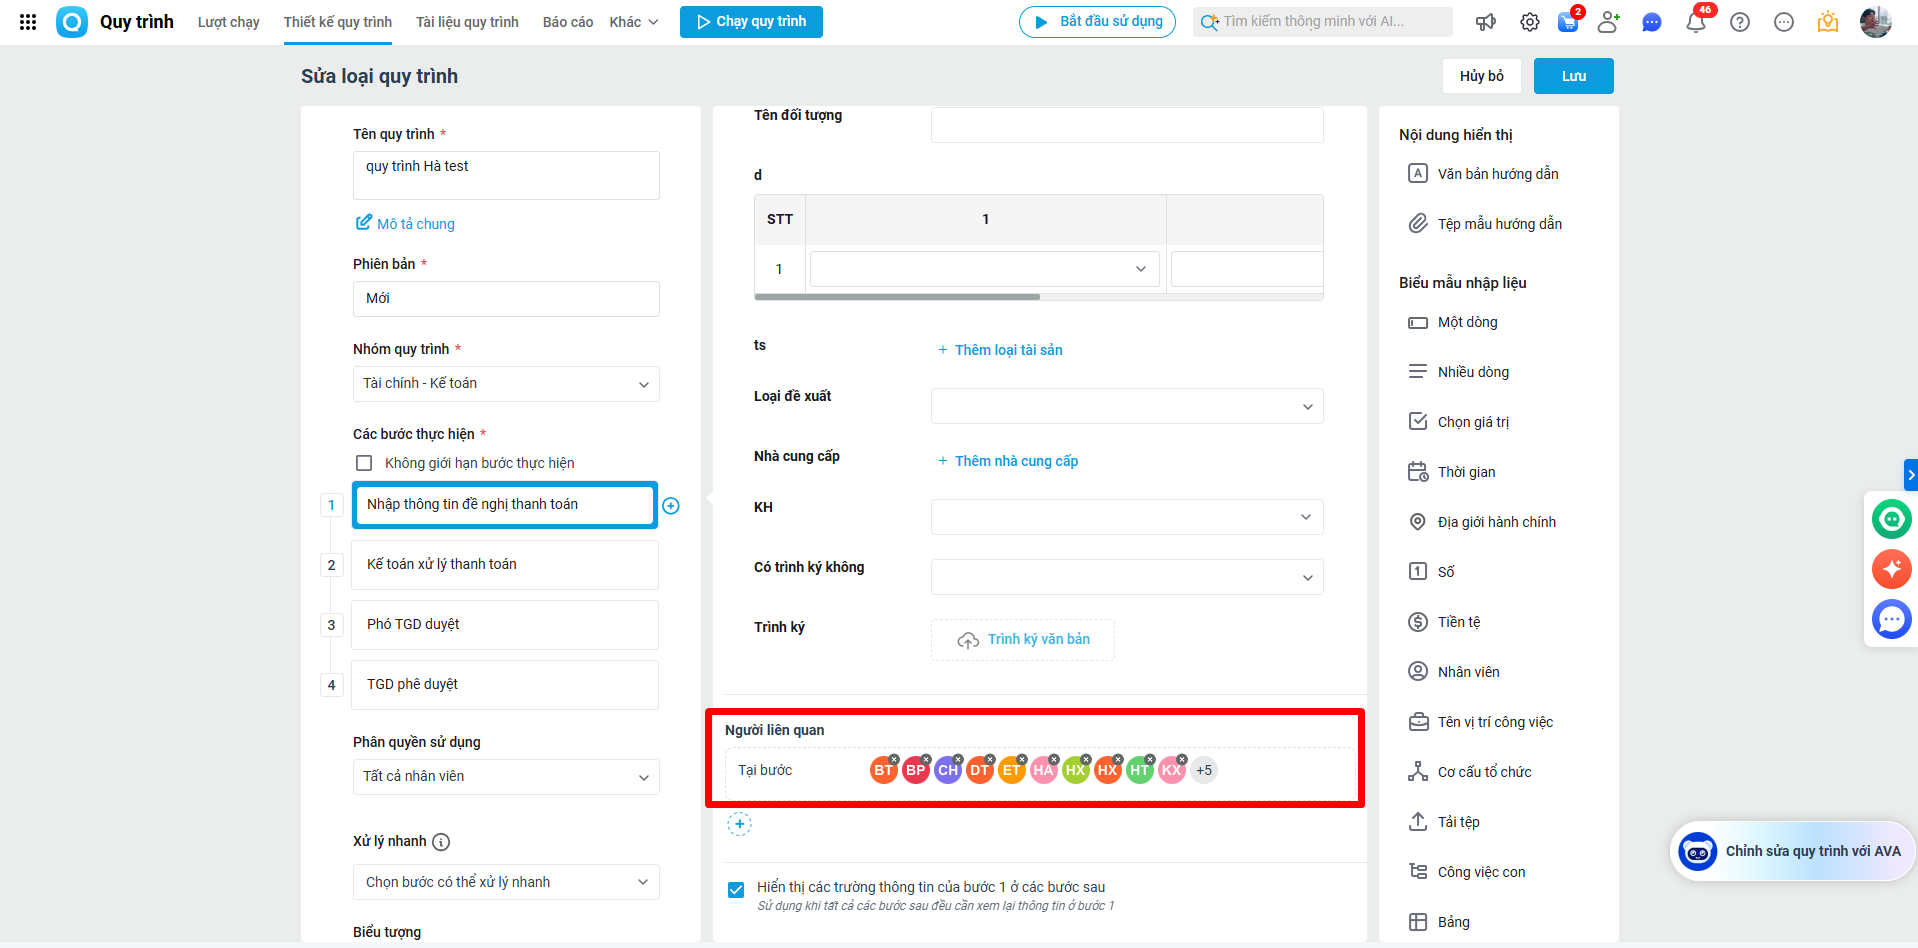Add the Tiền tệ field
1918x948 pixels.
tap(1444, 622)
